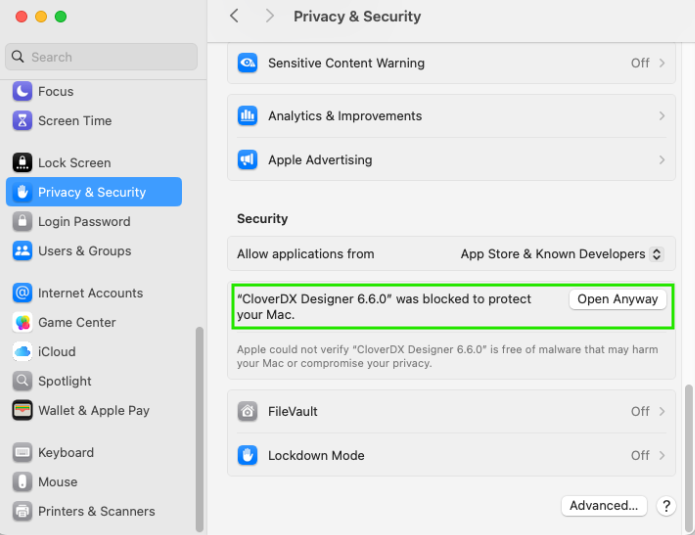
Task: Click the main pane vertical scrollbar
Action: click(x=688, y=458)
